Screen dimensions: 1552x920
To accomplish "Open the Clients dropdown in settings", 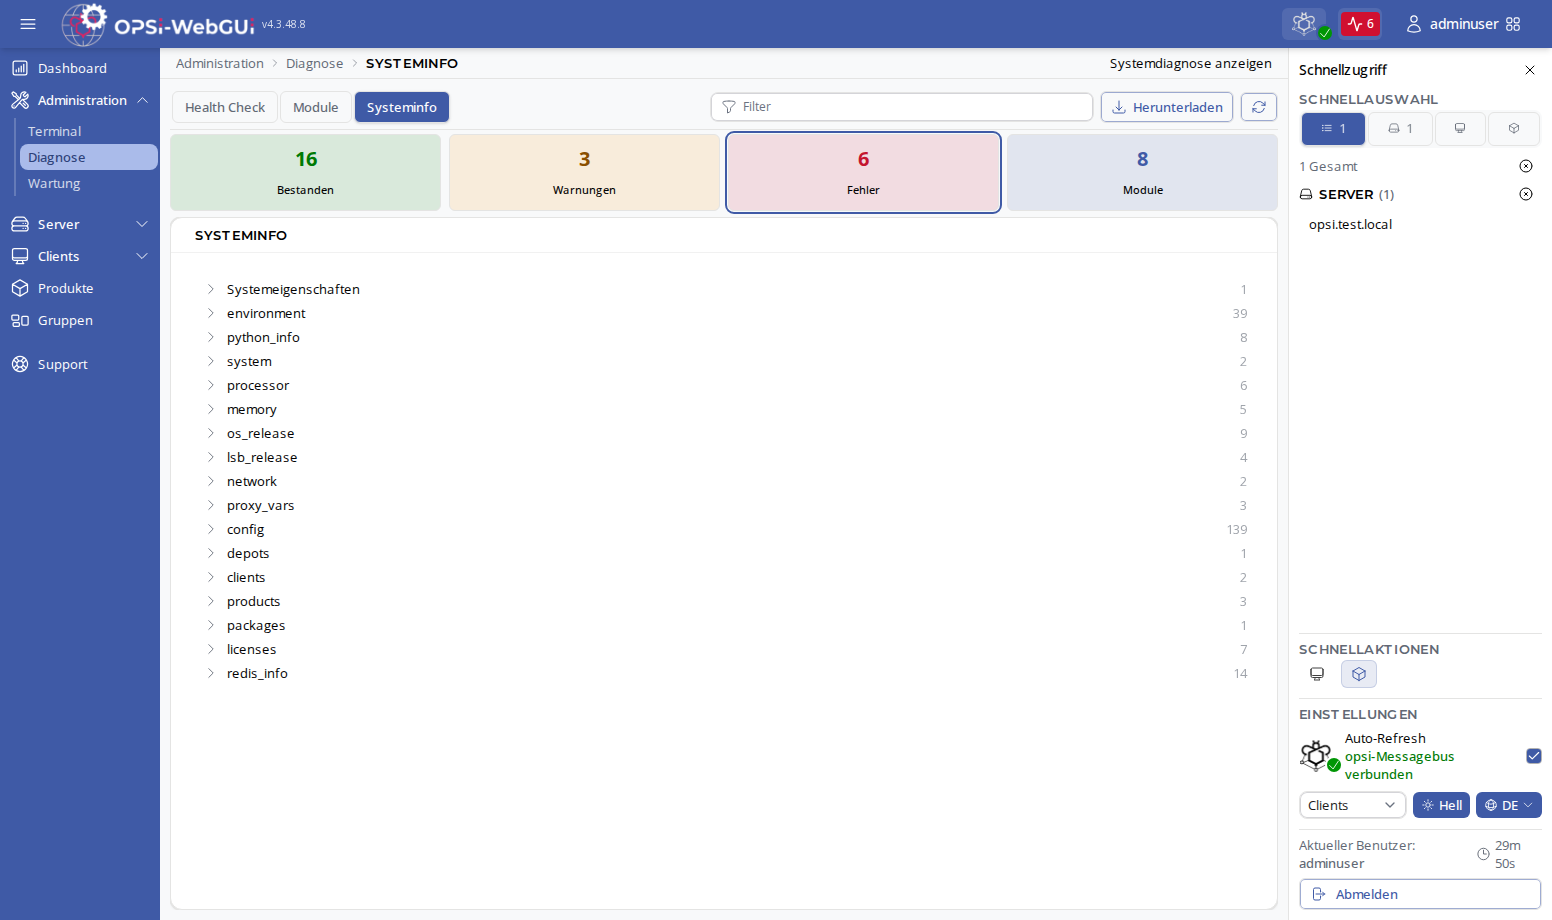I will pyautogui.click(x=1352, y=805).
